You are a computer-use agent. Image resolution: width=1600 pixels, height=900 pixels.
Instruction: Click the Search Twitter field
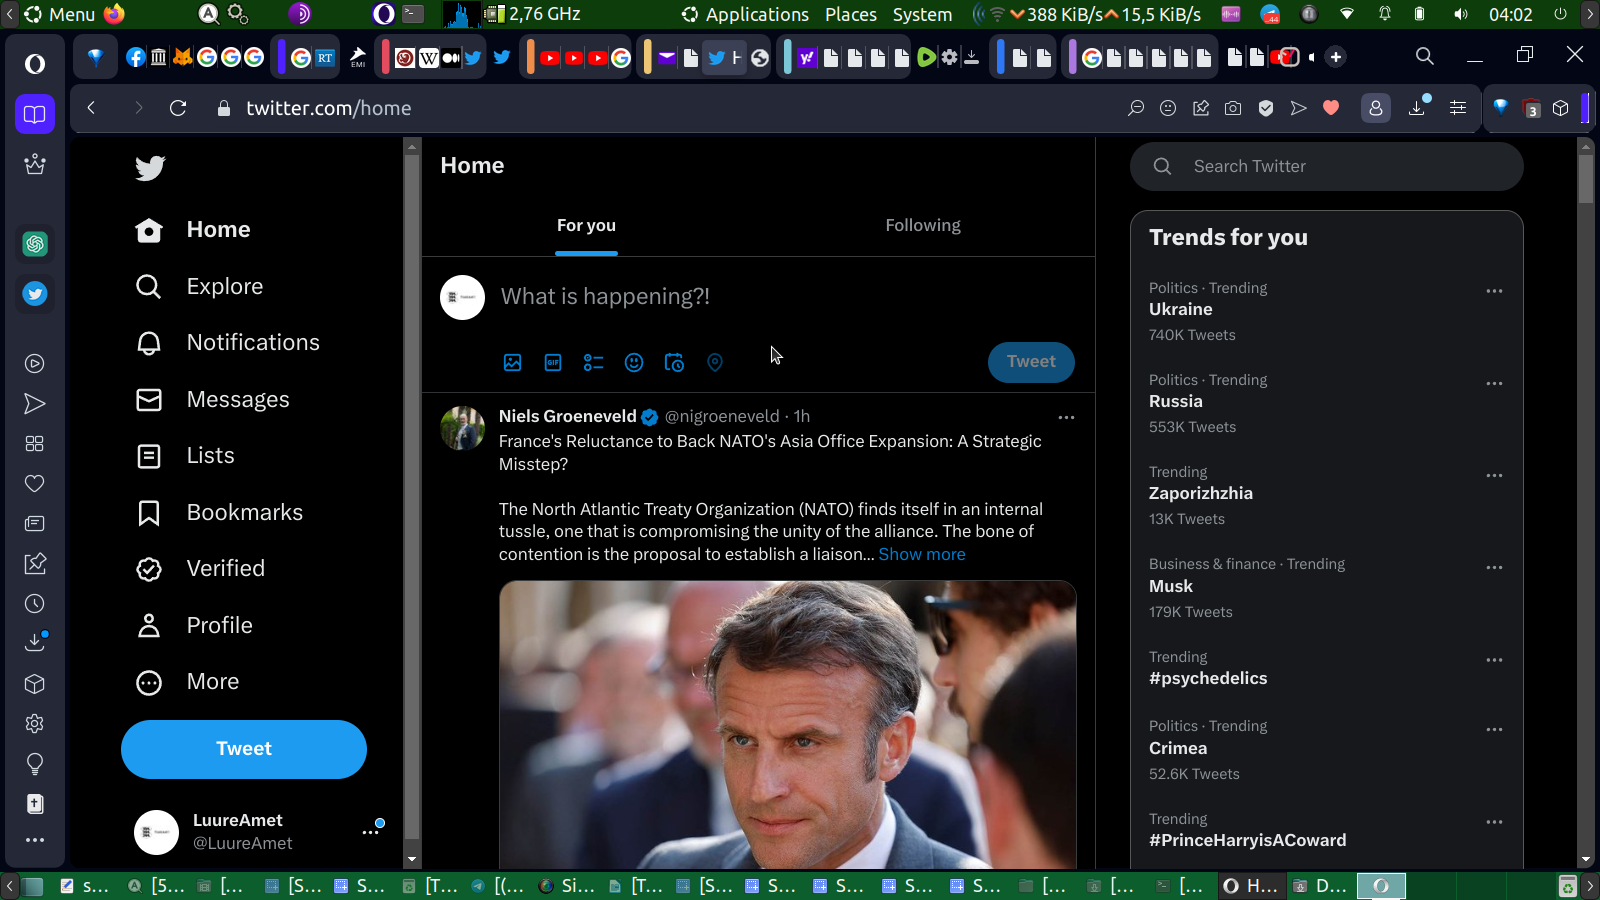pos(1327,167)
